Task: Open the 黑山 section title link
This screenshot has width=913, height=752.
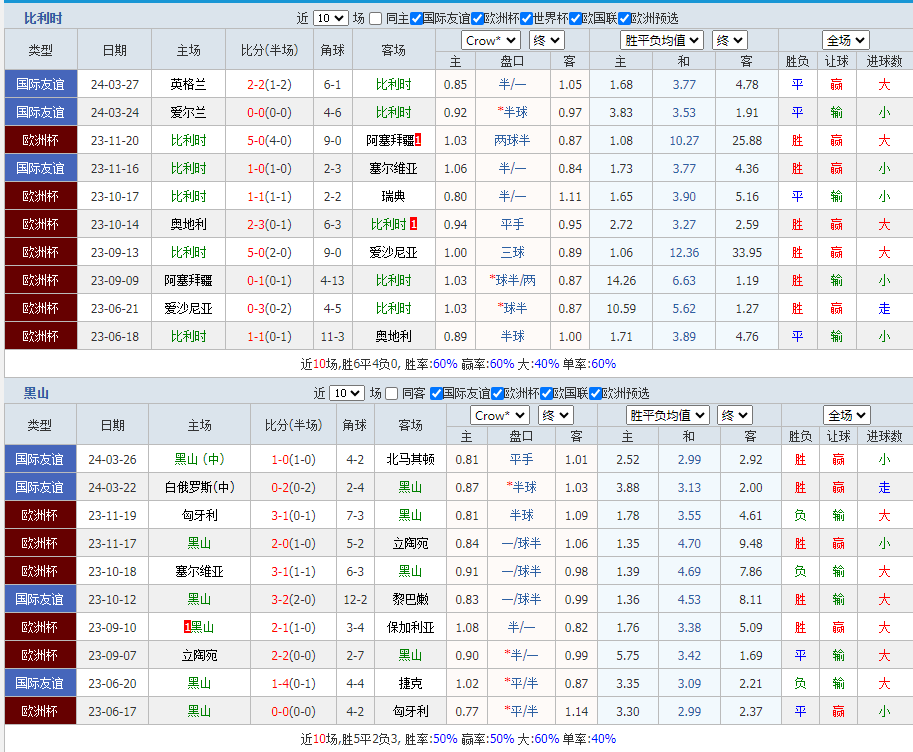Action: pyautogui.click(x=37, y=393)
